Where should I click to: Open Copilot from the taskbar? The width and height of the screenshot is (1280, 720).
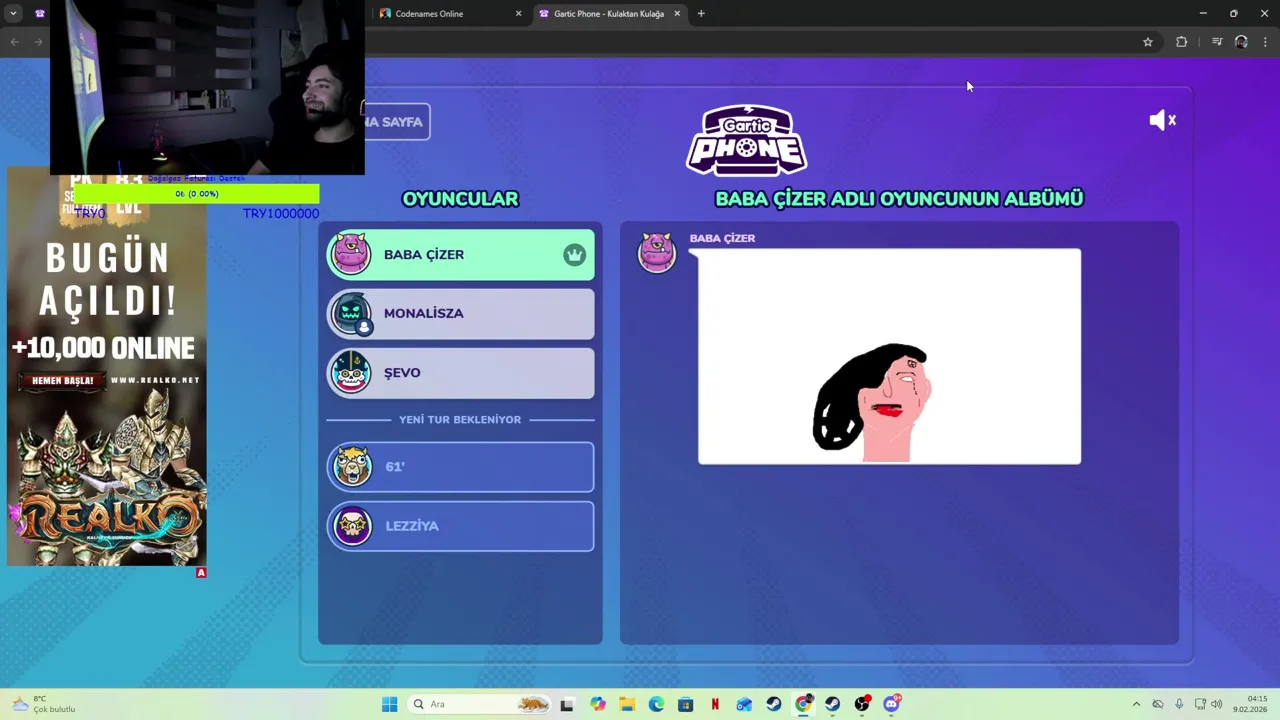click(x=597, y=704)
